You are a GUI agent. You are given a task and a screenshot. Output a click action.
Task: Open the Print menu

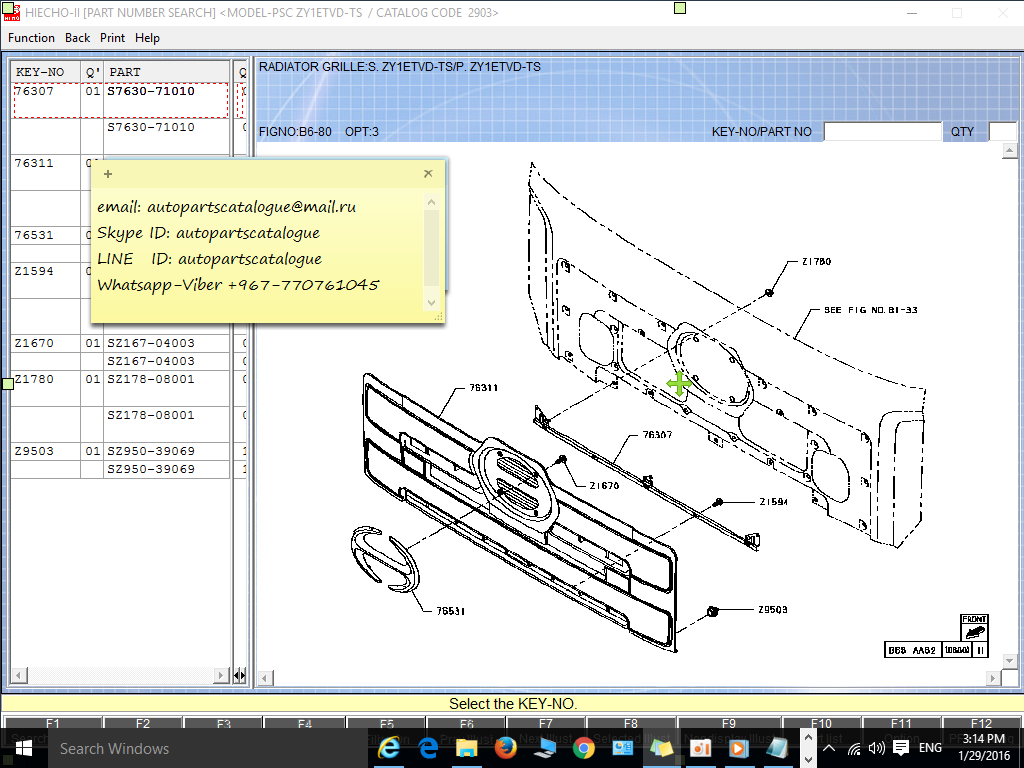click(112, 38)
